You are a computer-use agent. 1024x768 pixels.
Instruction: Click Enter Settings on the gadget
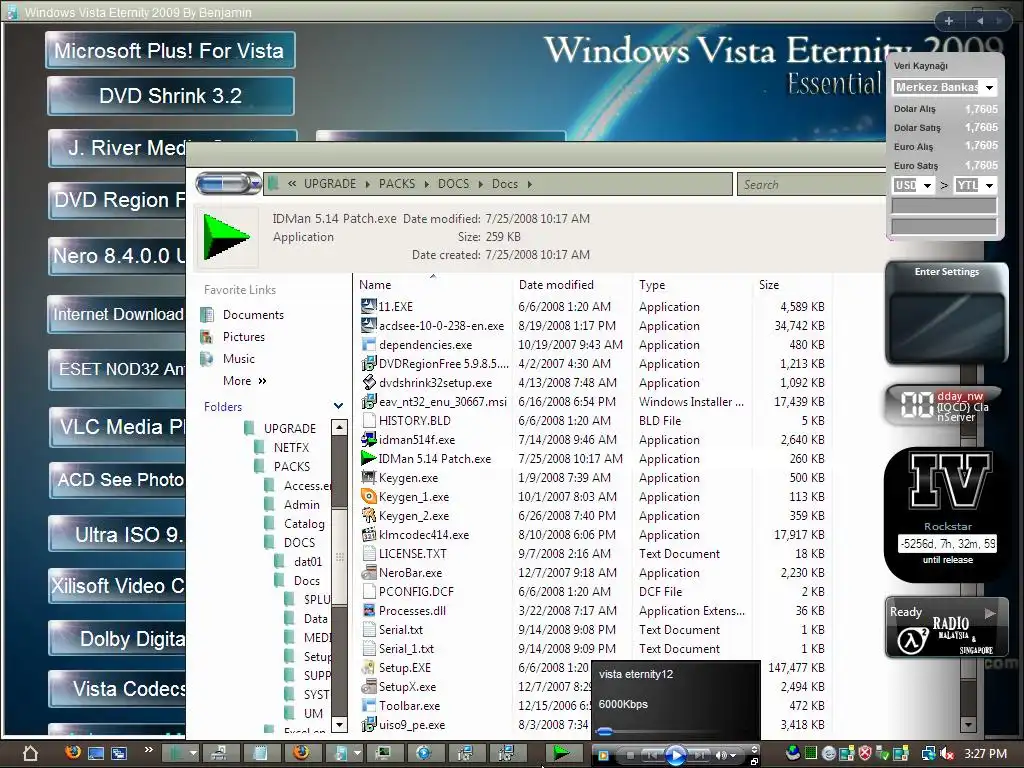tap(946, 272)
